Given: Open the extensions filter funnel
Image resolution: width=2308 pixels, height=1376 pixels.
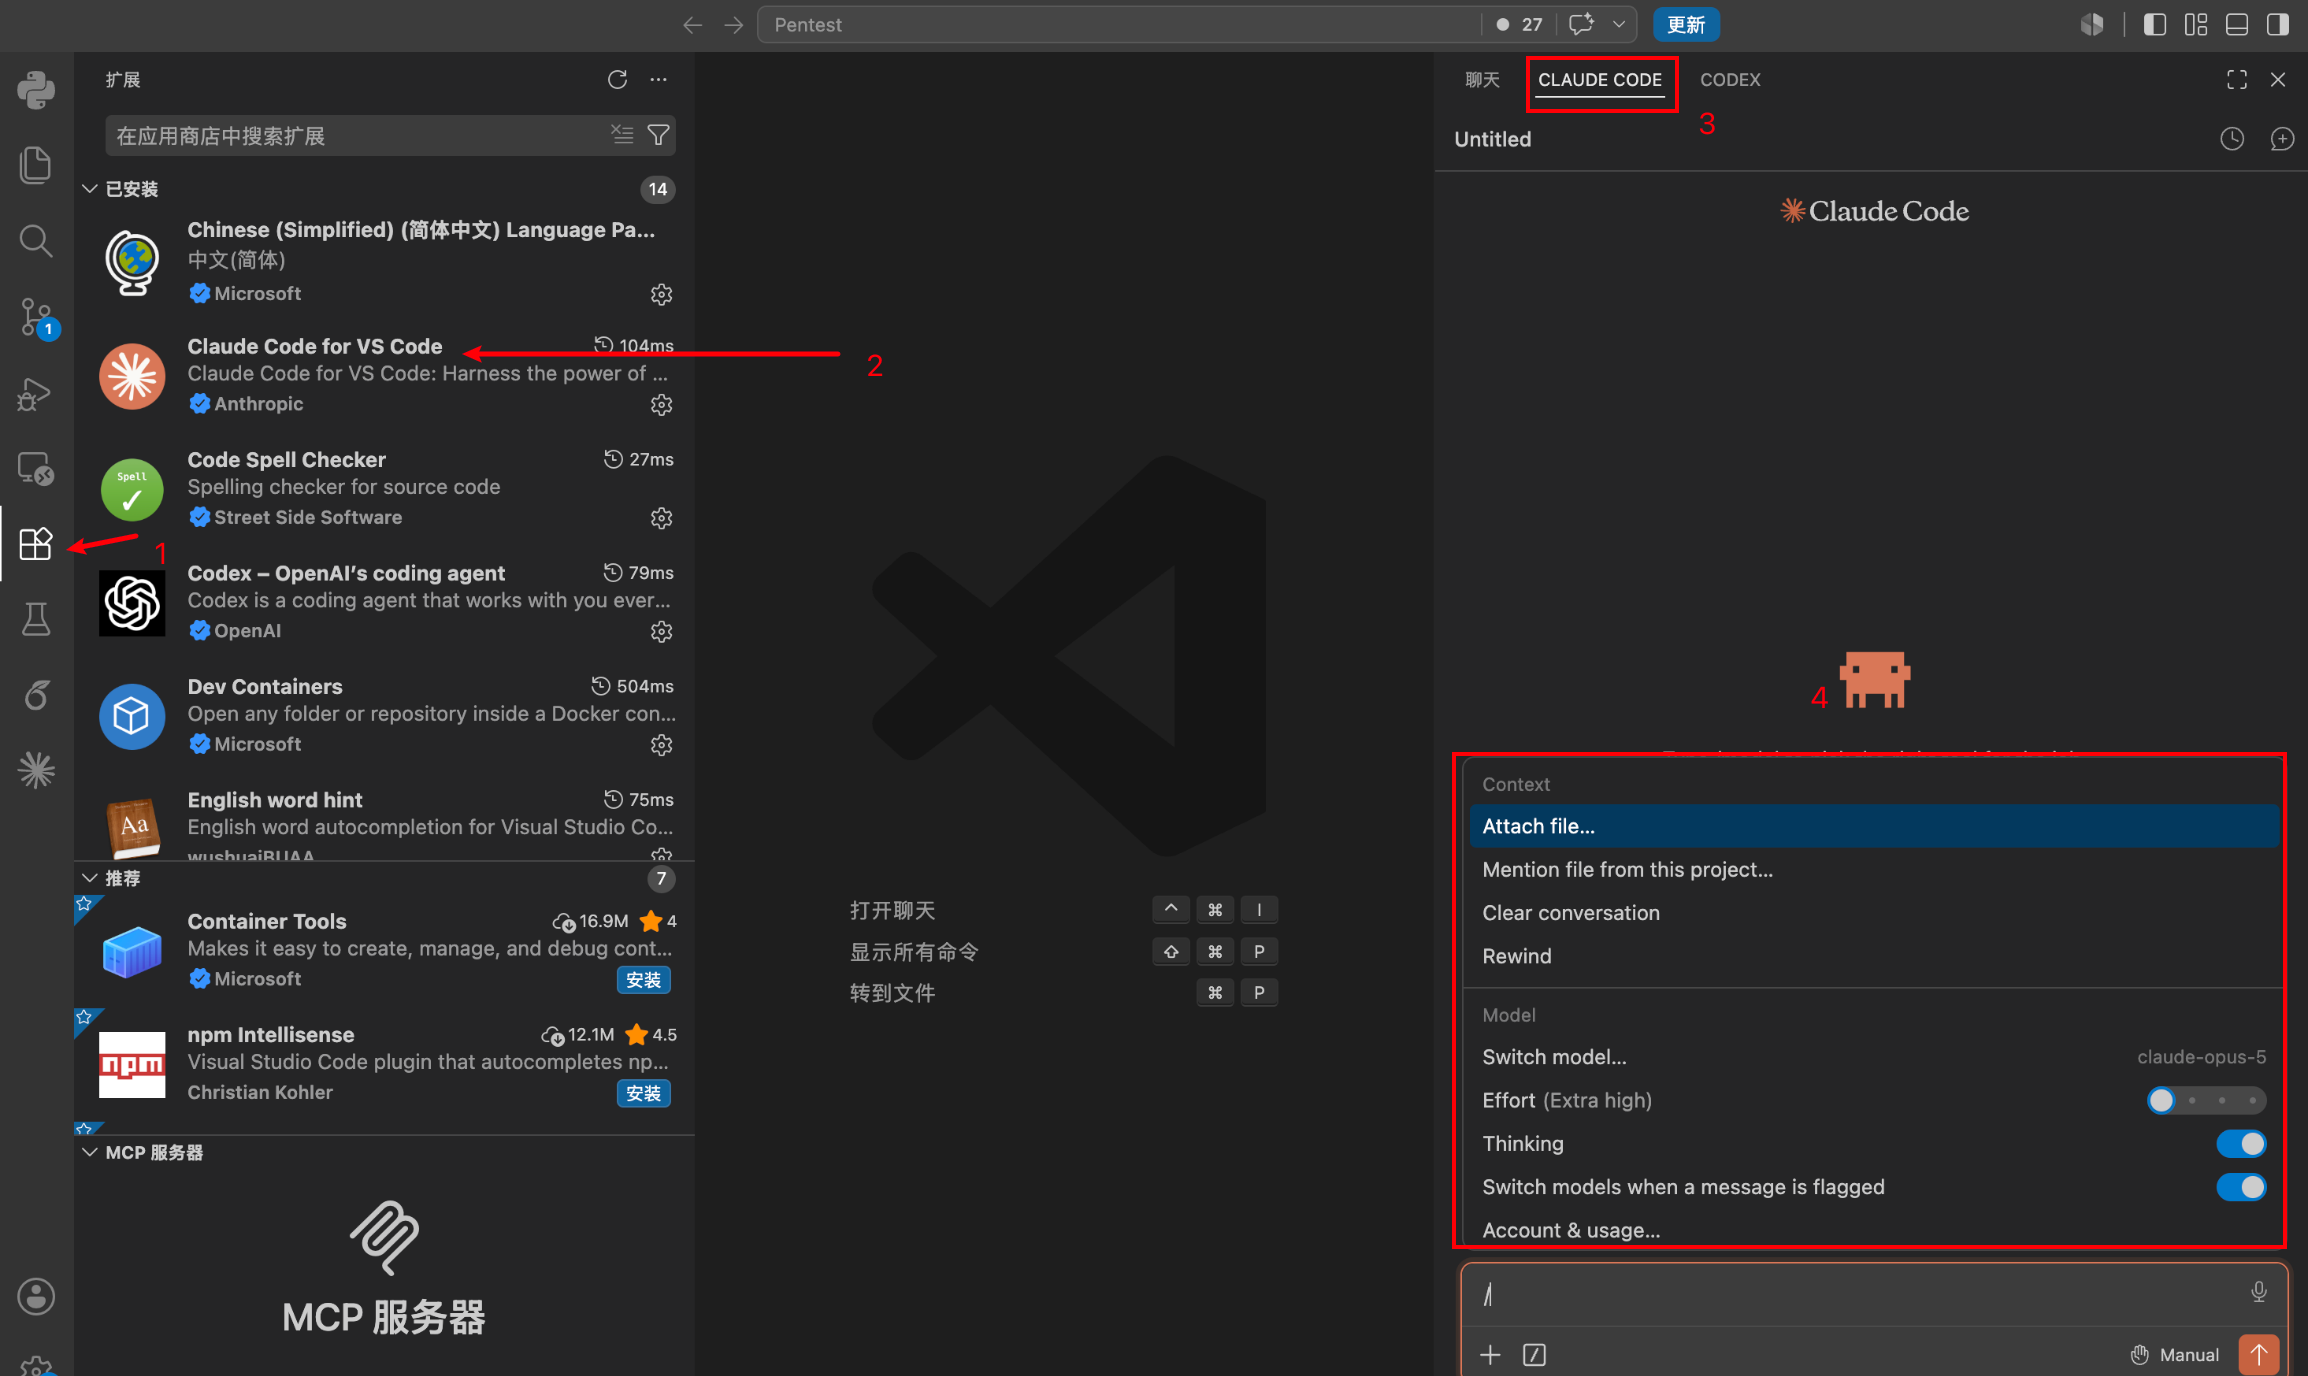Looking at the screenshot, I should click(x=658, y=134).
